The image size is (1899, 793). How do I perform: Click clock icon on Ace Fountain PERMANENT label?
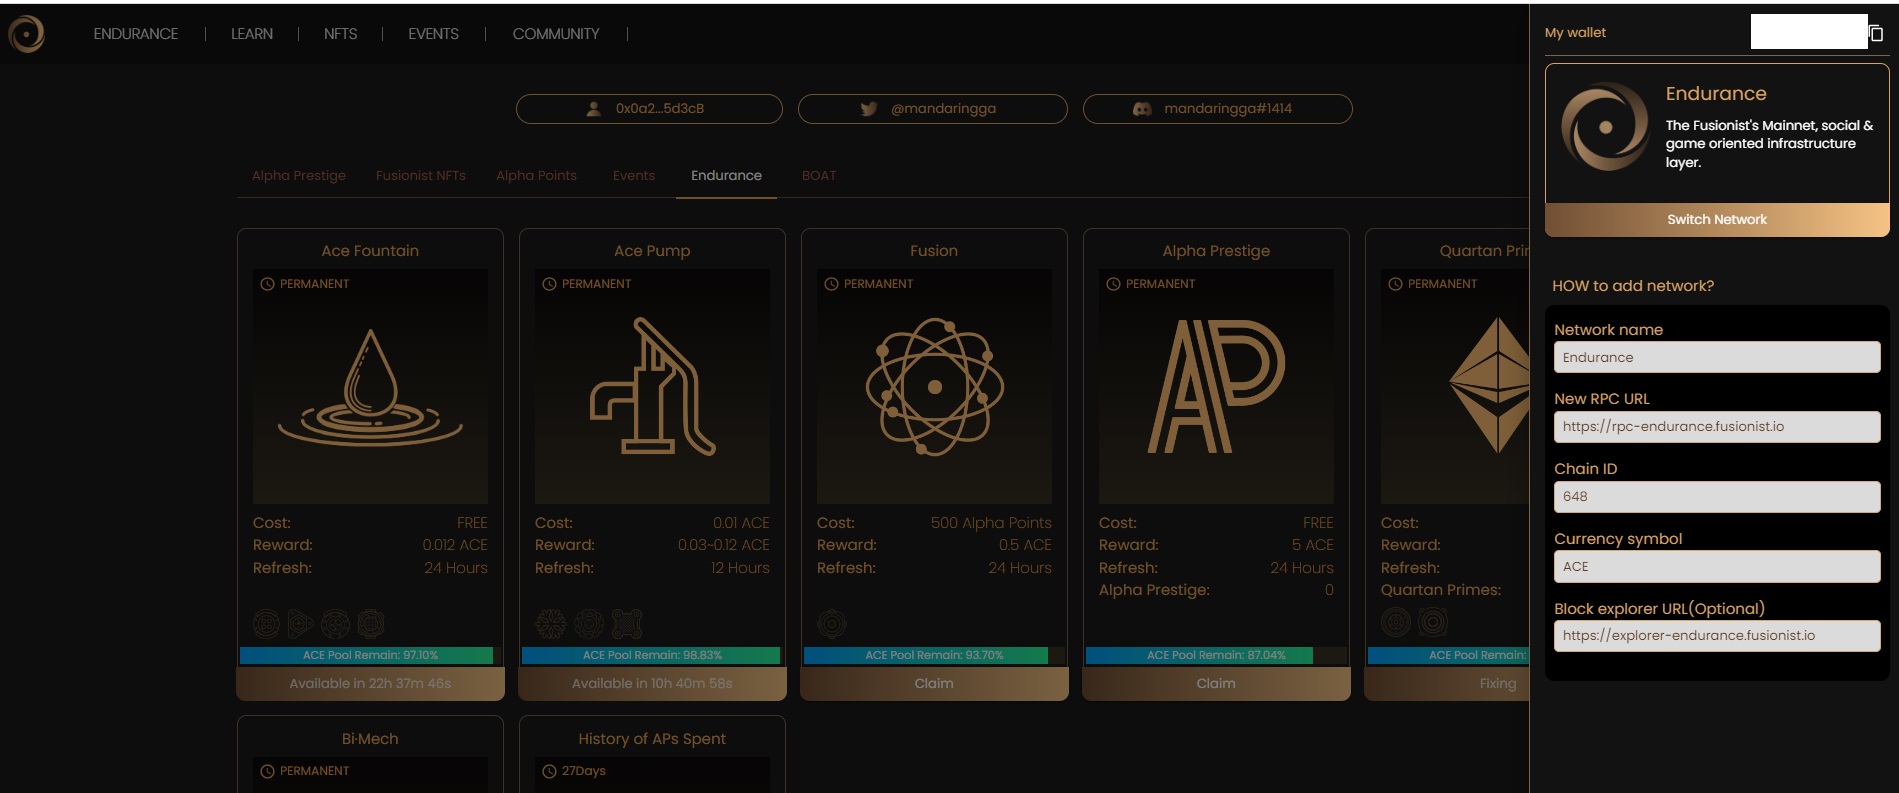coord(267,284)
